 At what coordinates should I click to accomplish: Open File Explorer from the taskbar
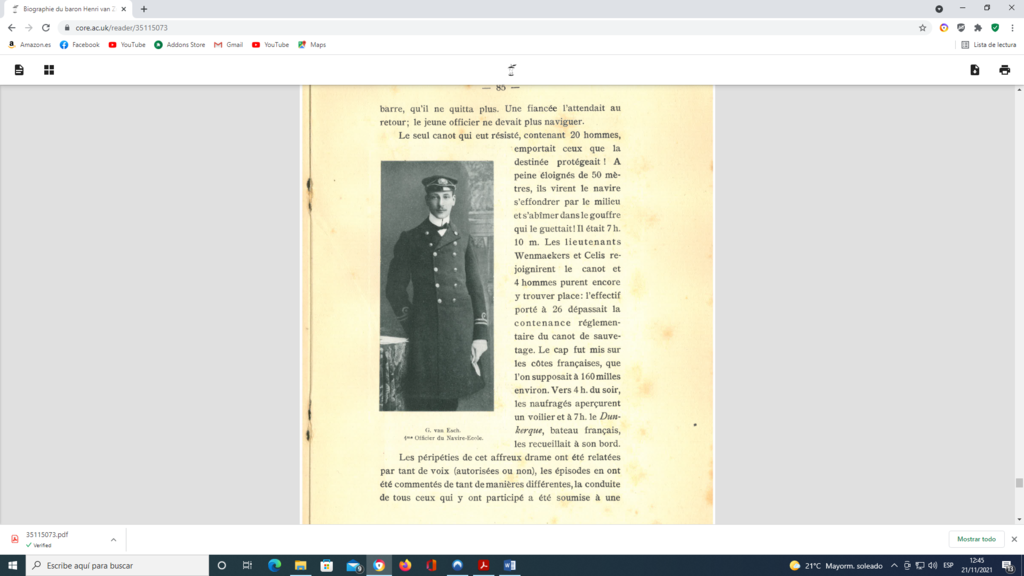(x=300, y=566)
